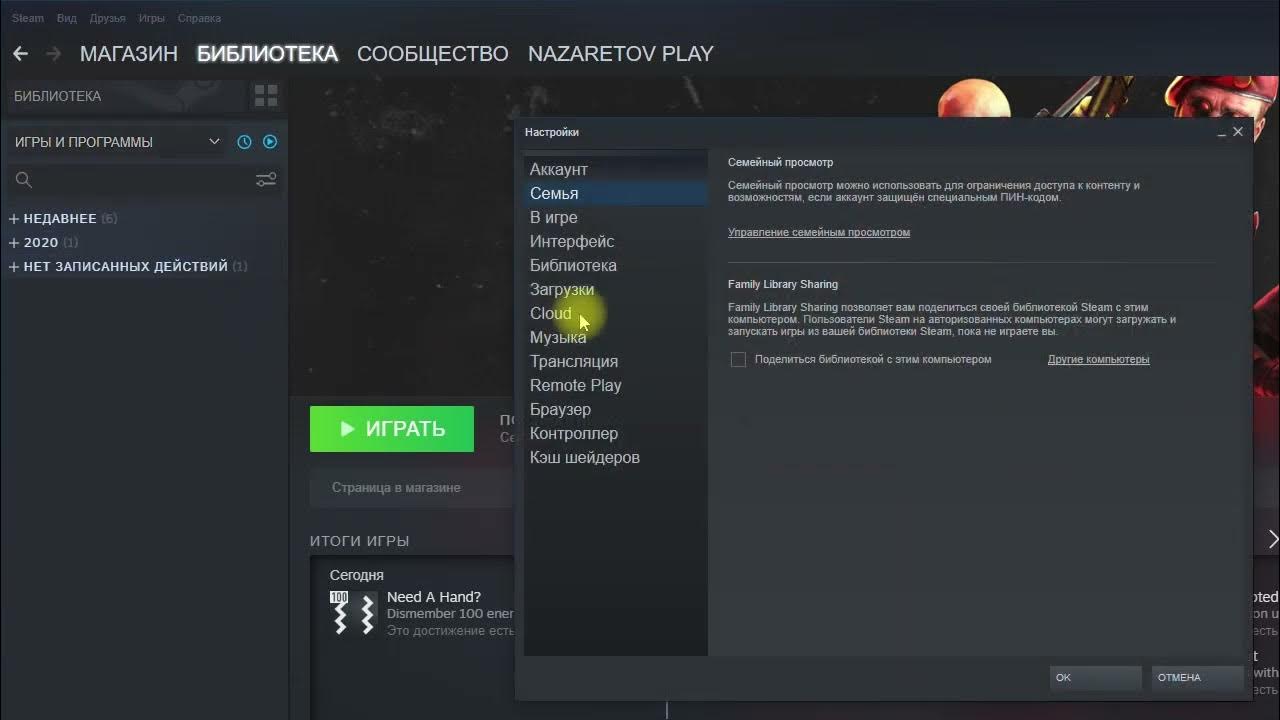
Task: Select Музыка settings category
Action: tap(615, 337)
